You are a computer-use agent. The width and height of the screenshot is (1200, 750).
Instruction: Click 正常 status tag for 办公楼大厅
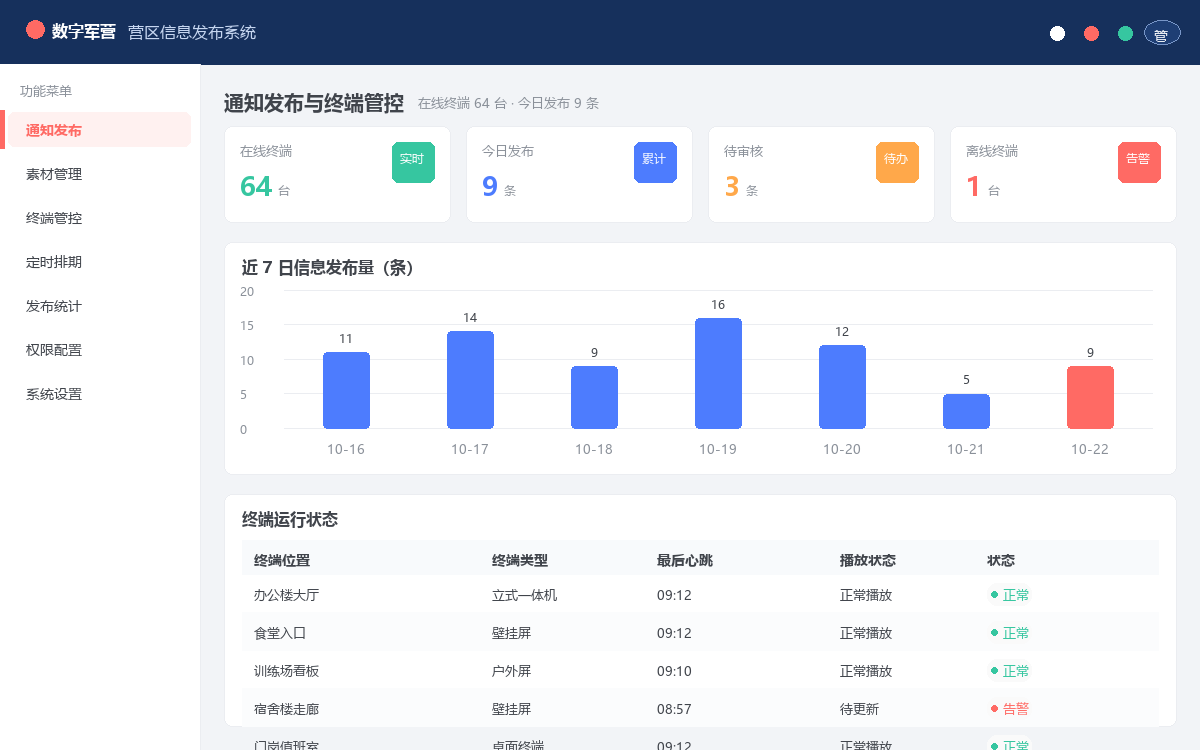click(x=1009, y=595)
